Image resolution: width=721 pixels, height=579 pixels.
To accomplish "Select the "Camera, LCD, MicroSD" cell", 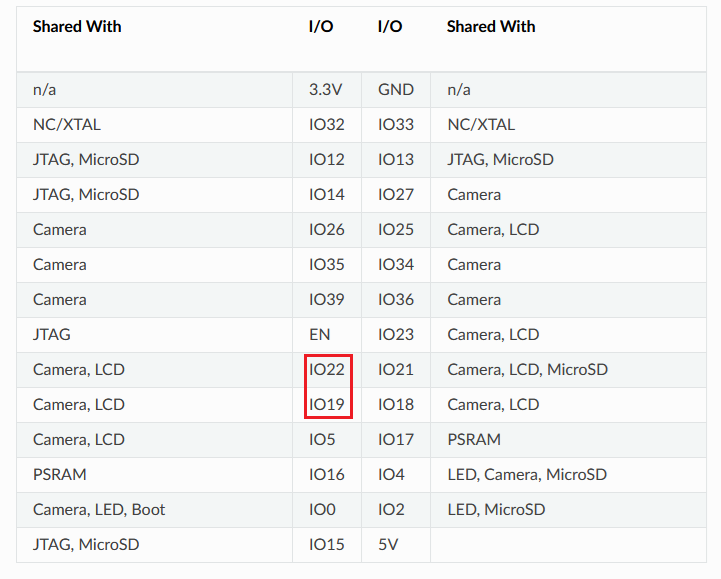I will (x=527, y=370).
